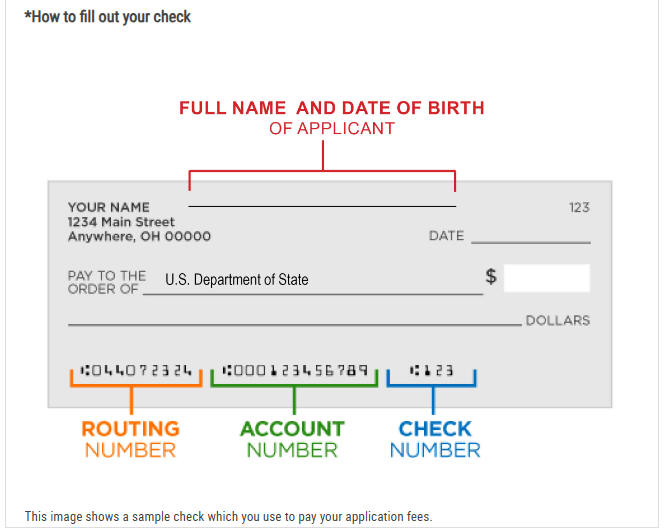Click the 'PAY TO THE ORDER OF' label
665x529 pixels.
107,282
